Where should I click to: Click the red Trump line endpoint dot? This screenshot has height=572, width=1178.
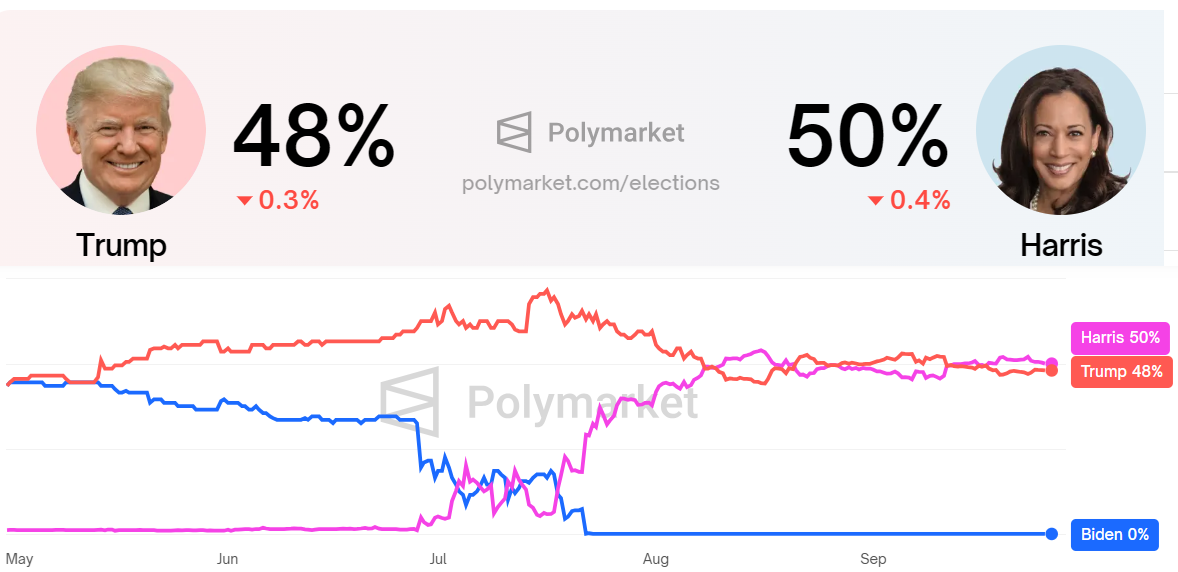coord(1052,371)
